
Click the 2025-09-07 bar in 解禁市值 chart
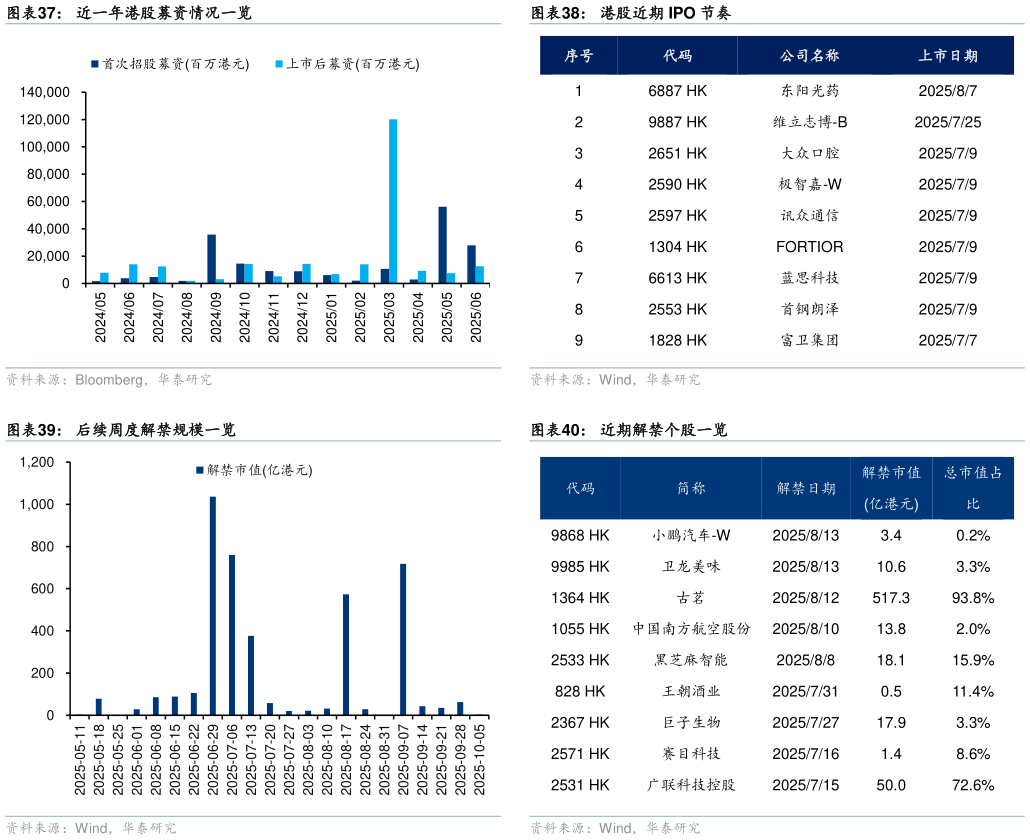(403, 639)
